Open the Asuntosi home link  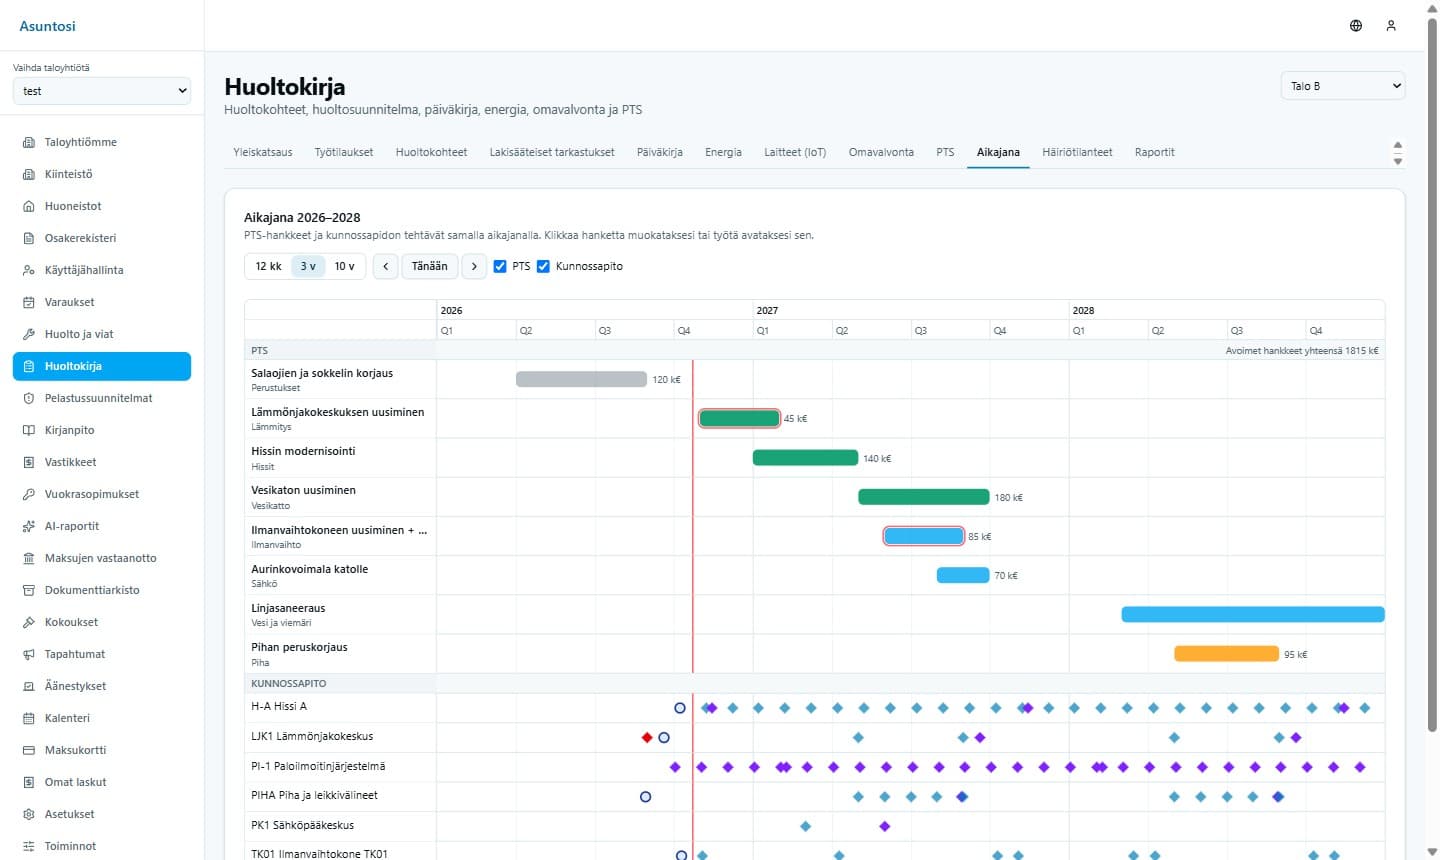[47, 26]
